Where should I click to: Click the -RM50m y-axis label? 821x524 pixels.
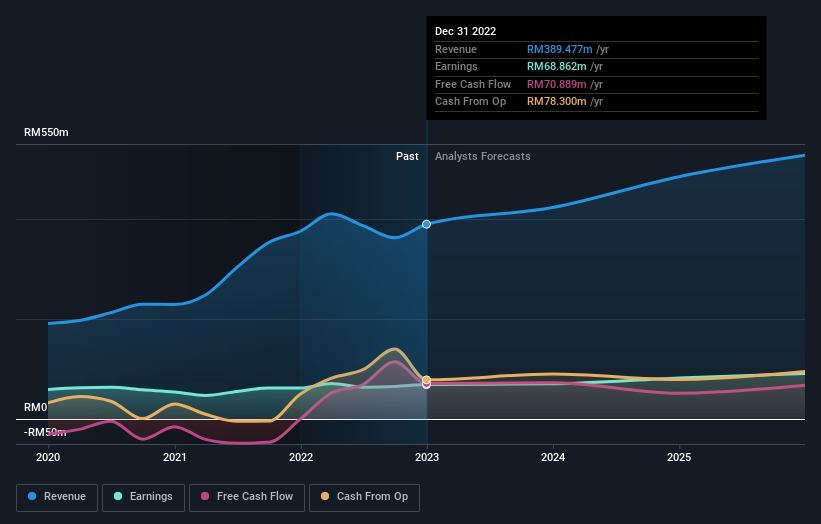tap(45, 432)
